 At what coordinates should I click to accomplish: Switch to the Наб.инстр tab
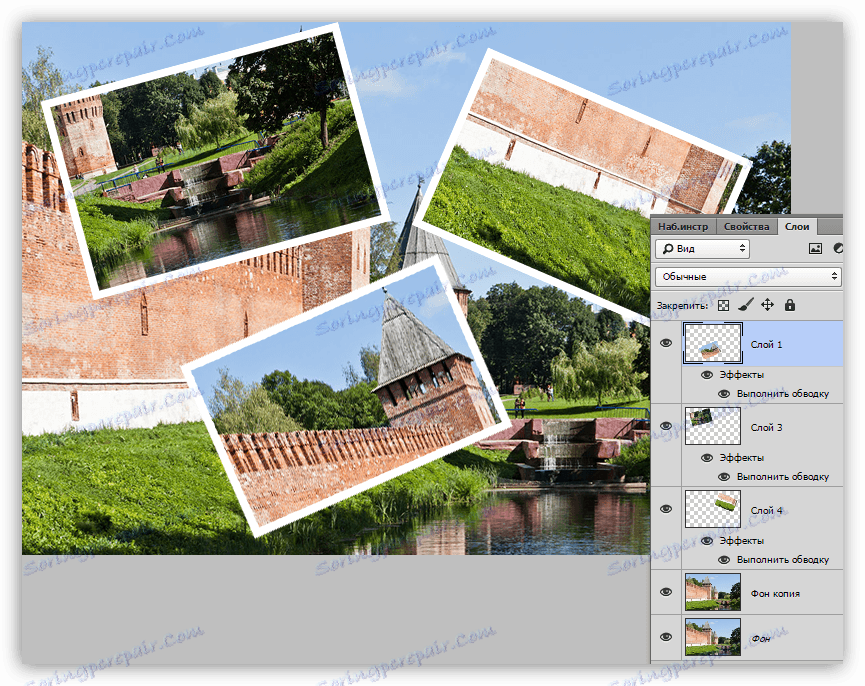point(683,227)
